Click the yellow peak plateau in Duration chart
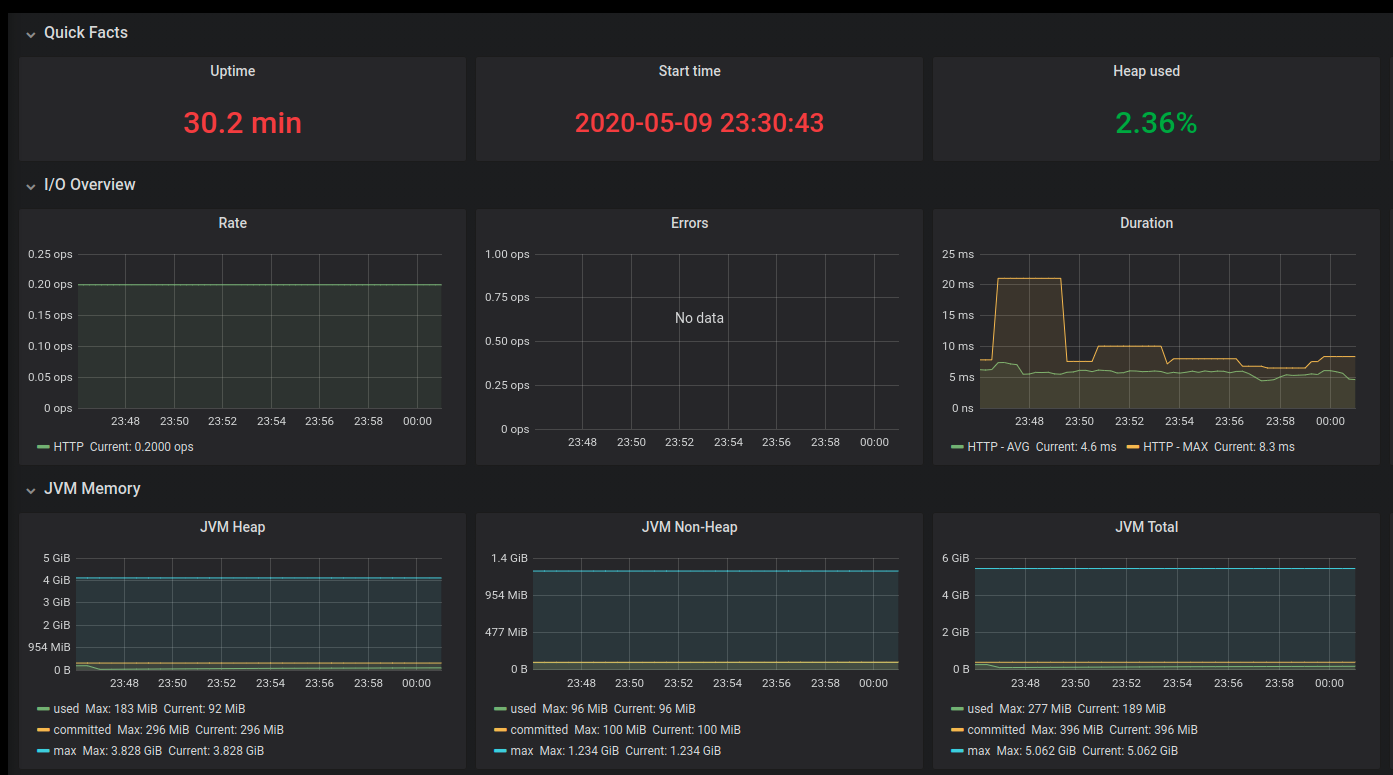This screenshot has height=775, width=1393. 1029,278
